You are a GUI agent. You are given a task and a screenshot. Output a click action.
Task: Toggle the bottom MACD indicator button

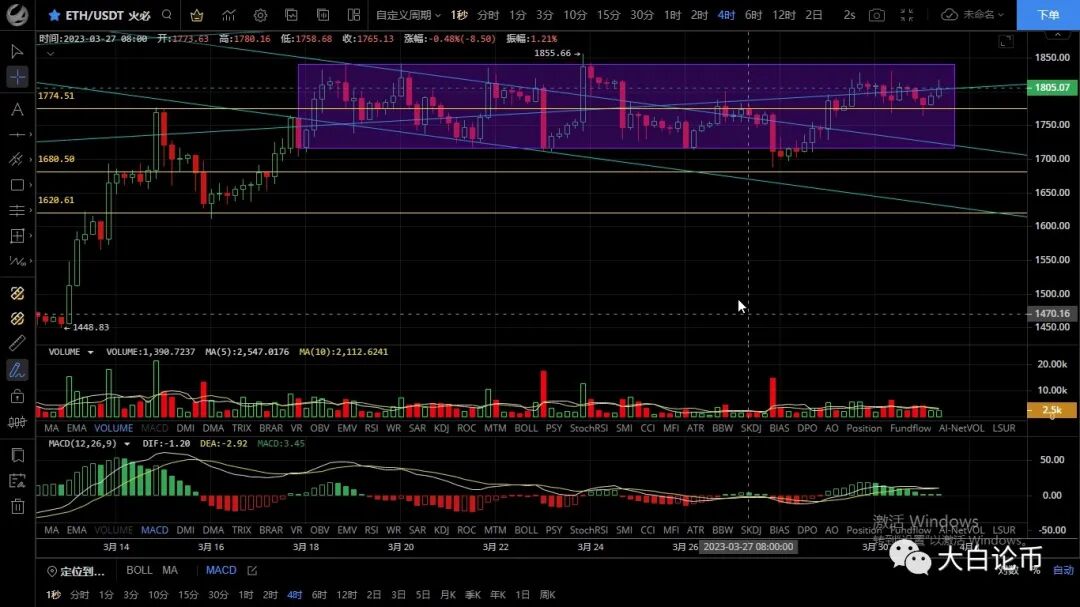(x=220, y=570)
